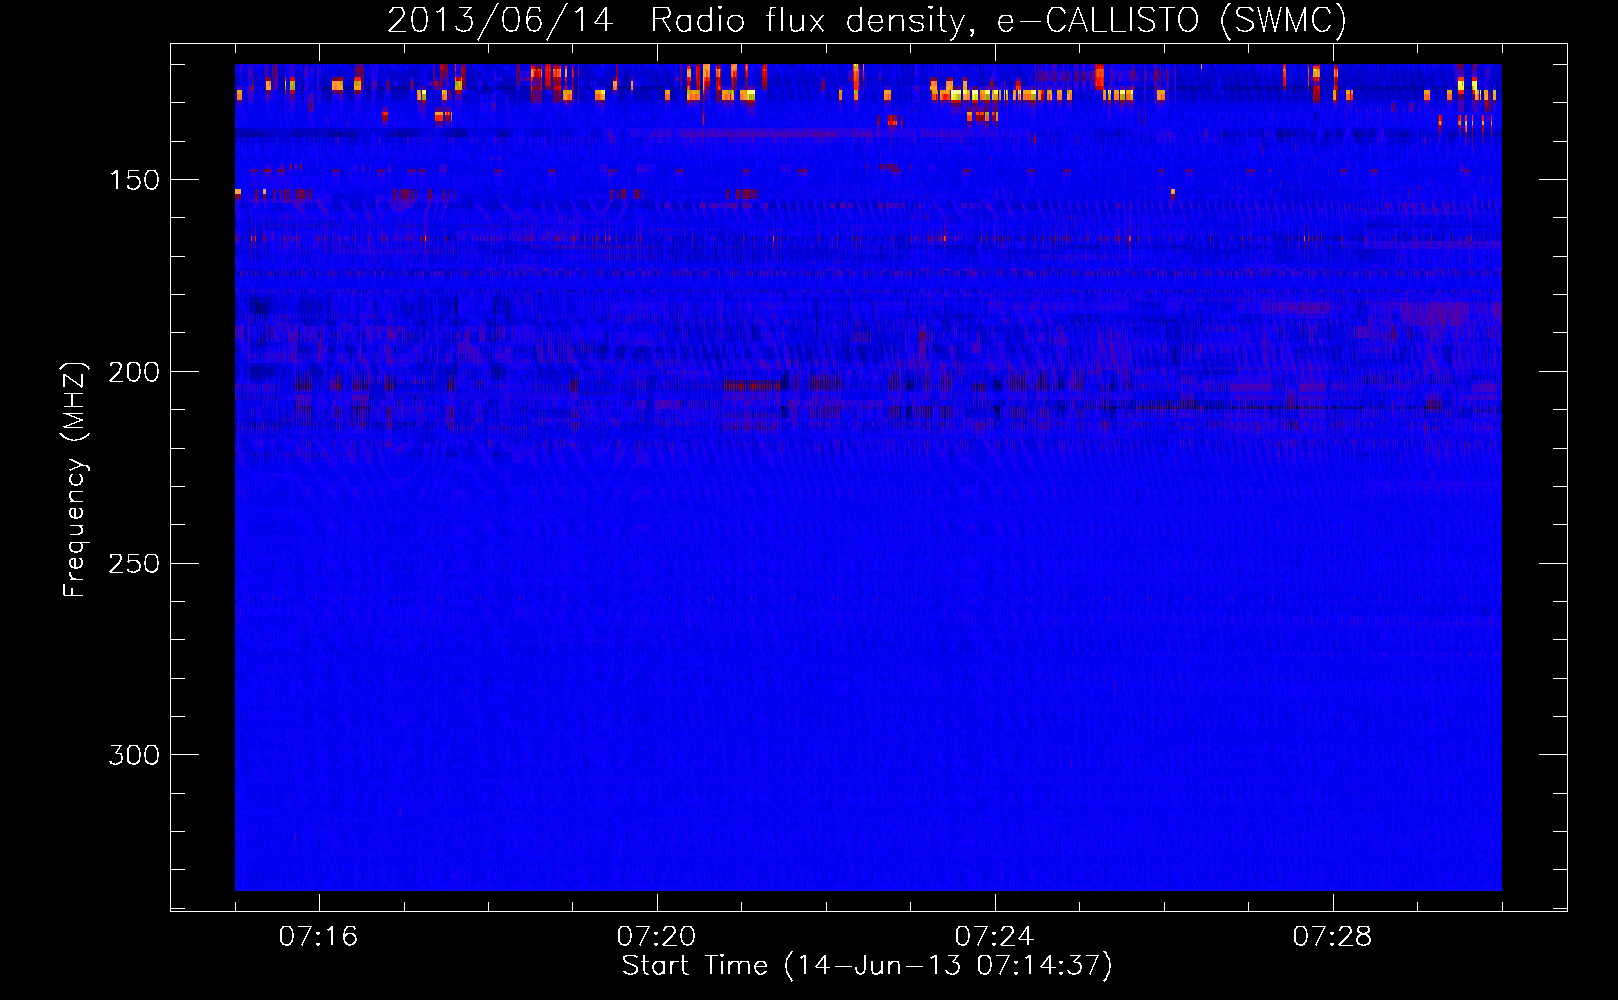Click the 150 frequency tick label
This screenshot has width=1618, height=1000.
click(x=134, y=180)
